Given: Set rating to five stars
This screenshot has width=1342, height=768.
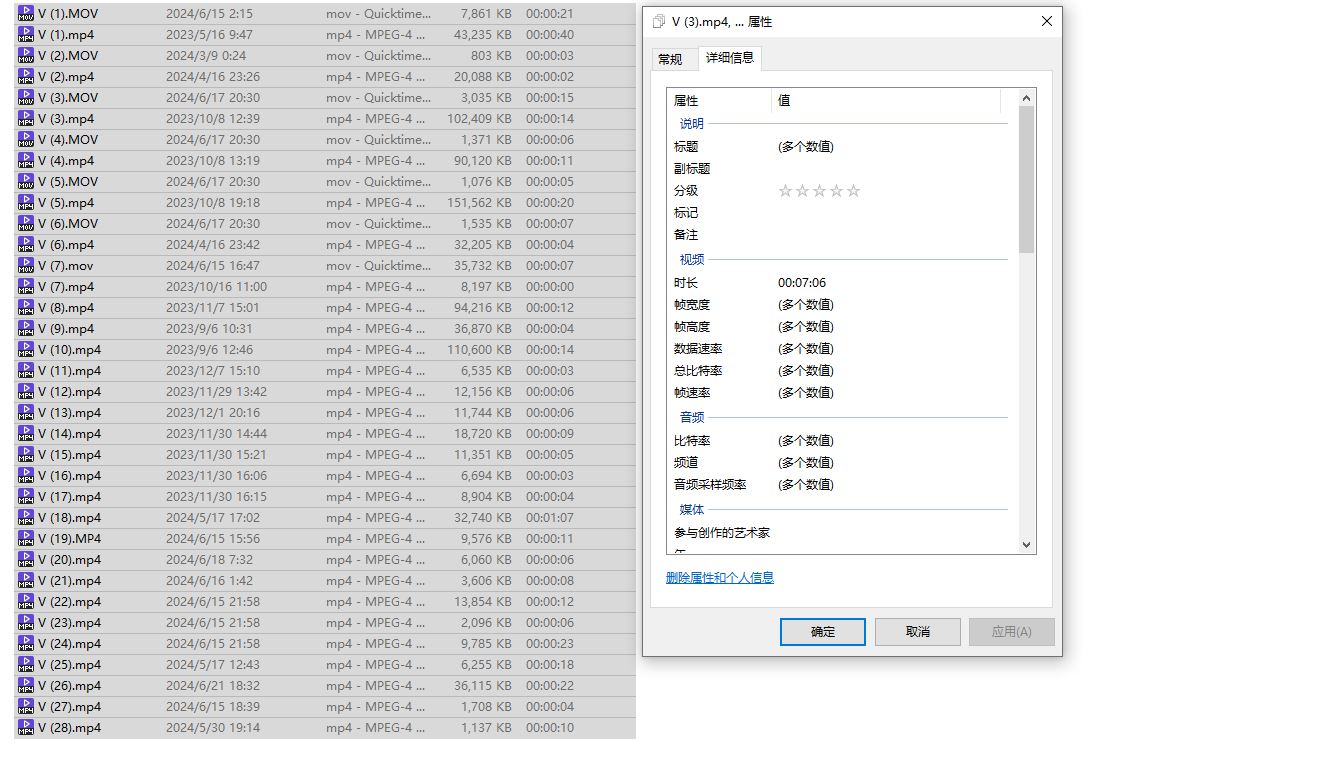Looking at the screenshot, I should click(x=853, y=191).
